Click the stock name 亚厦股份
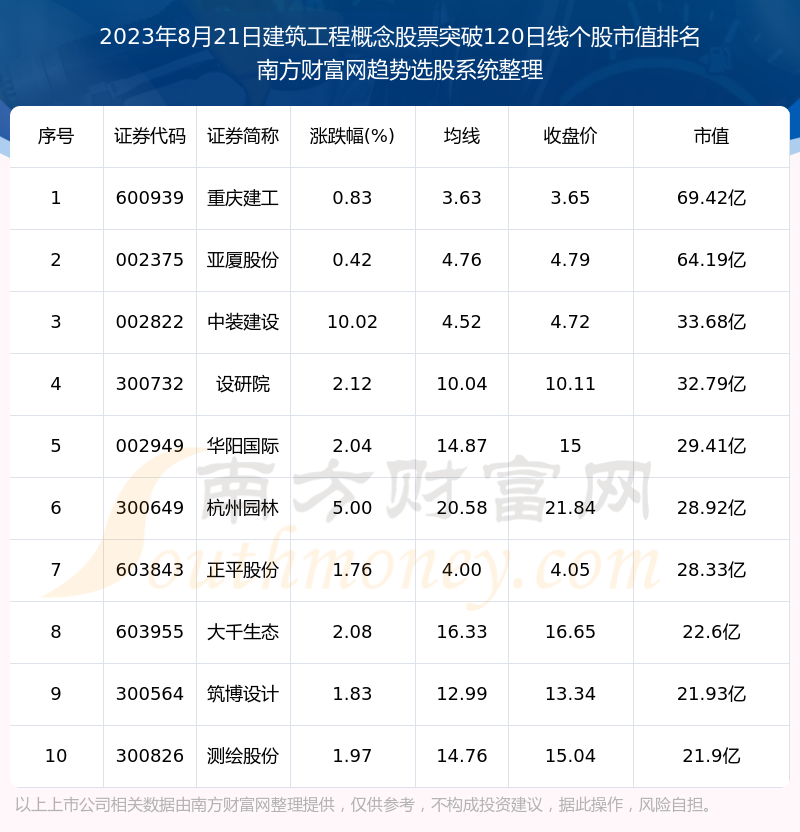The image size is (800, 832). click(243, 260)
